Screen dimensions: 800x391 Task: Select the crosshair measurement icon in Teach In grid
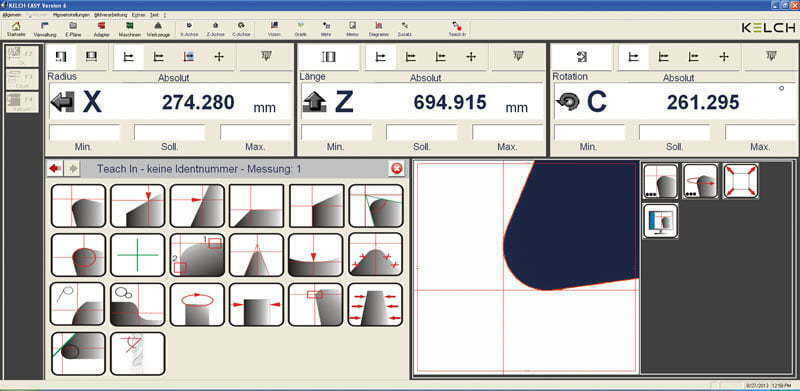138,255
